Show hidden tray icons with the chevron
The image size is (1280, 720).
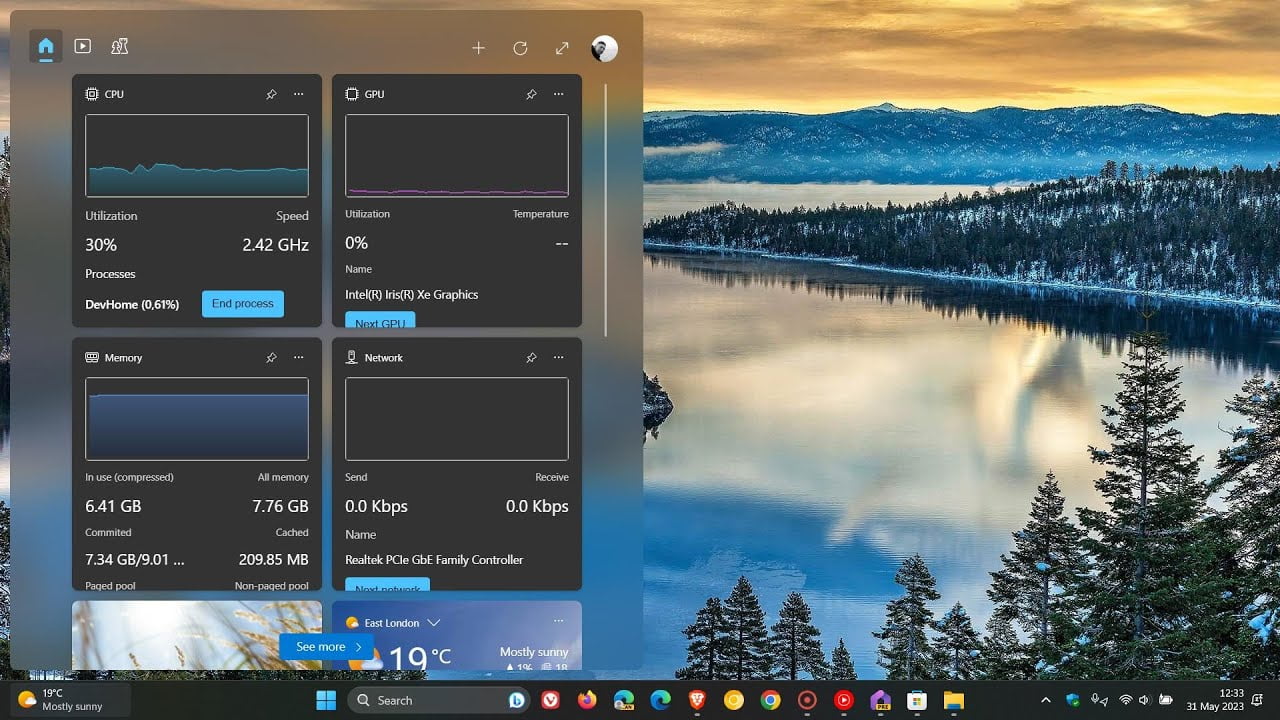click(x=1045, y=700)
